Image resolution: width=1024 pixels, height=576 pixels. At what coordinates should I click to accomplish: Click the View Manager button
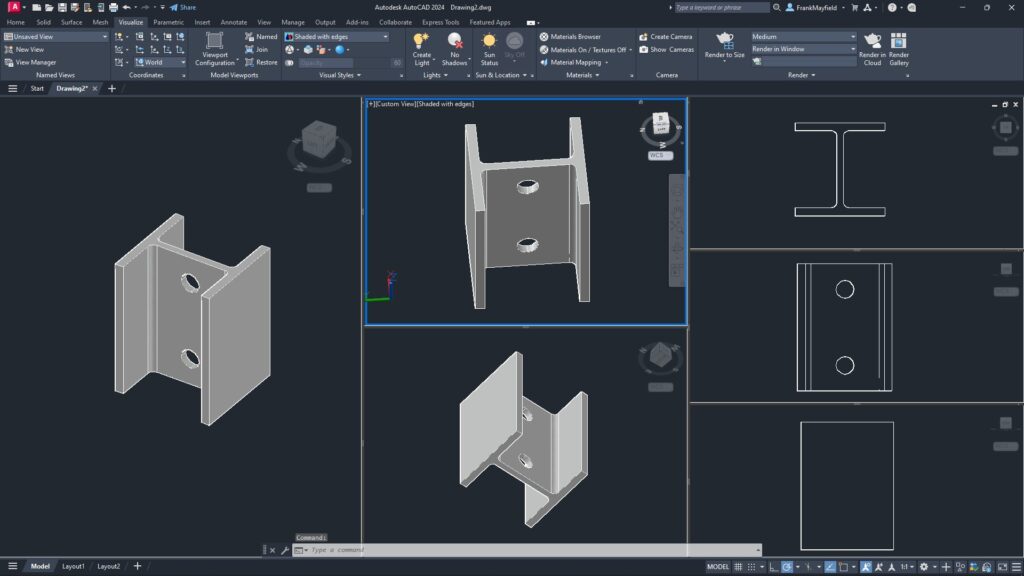pyautogui.click(x=31, y=62)
